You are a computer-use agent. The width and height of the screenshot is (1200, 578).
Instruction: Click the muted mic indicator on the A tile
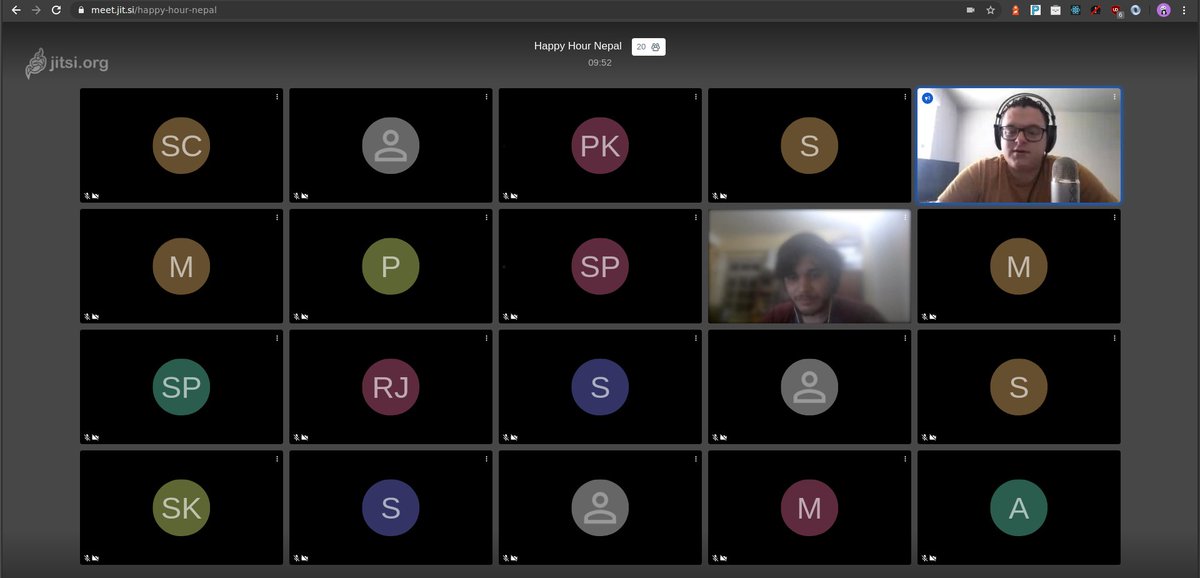tap(925, 557)
